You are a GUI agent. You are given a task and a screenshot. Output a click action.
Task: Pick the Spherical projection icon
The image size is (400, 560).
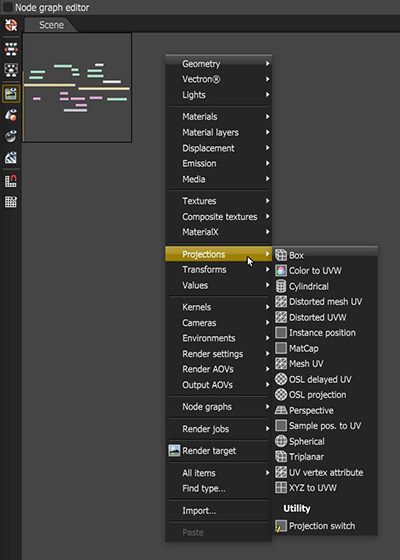tap(281, 441)
